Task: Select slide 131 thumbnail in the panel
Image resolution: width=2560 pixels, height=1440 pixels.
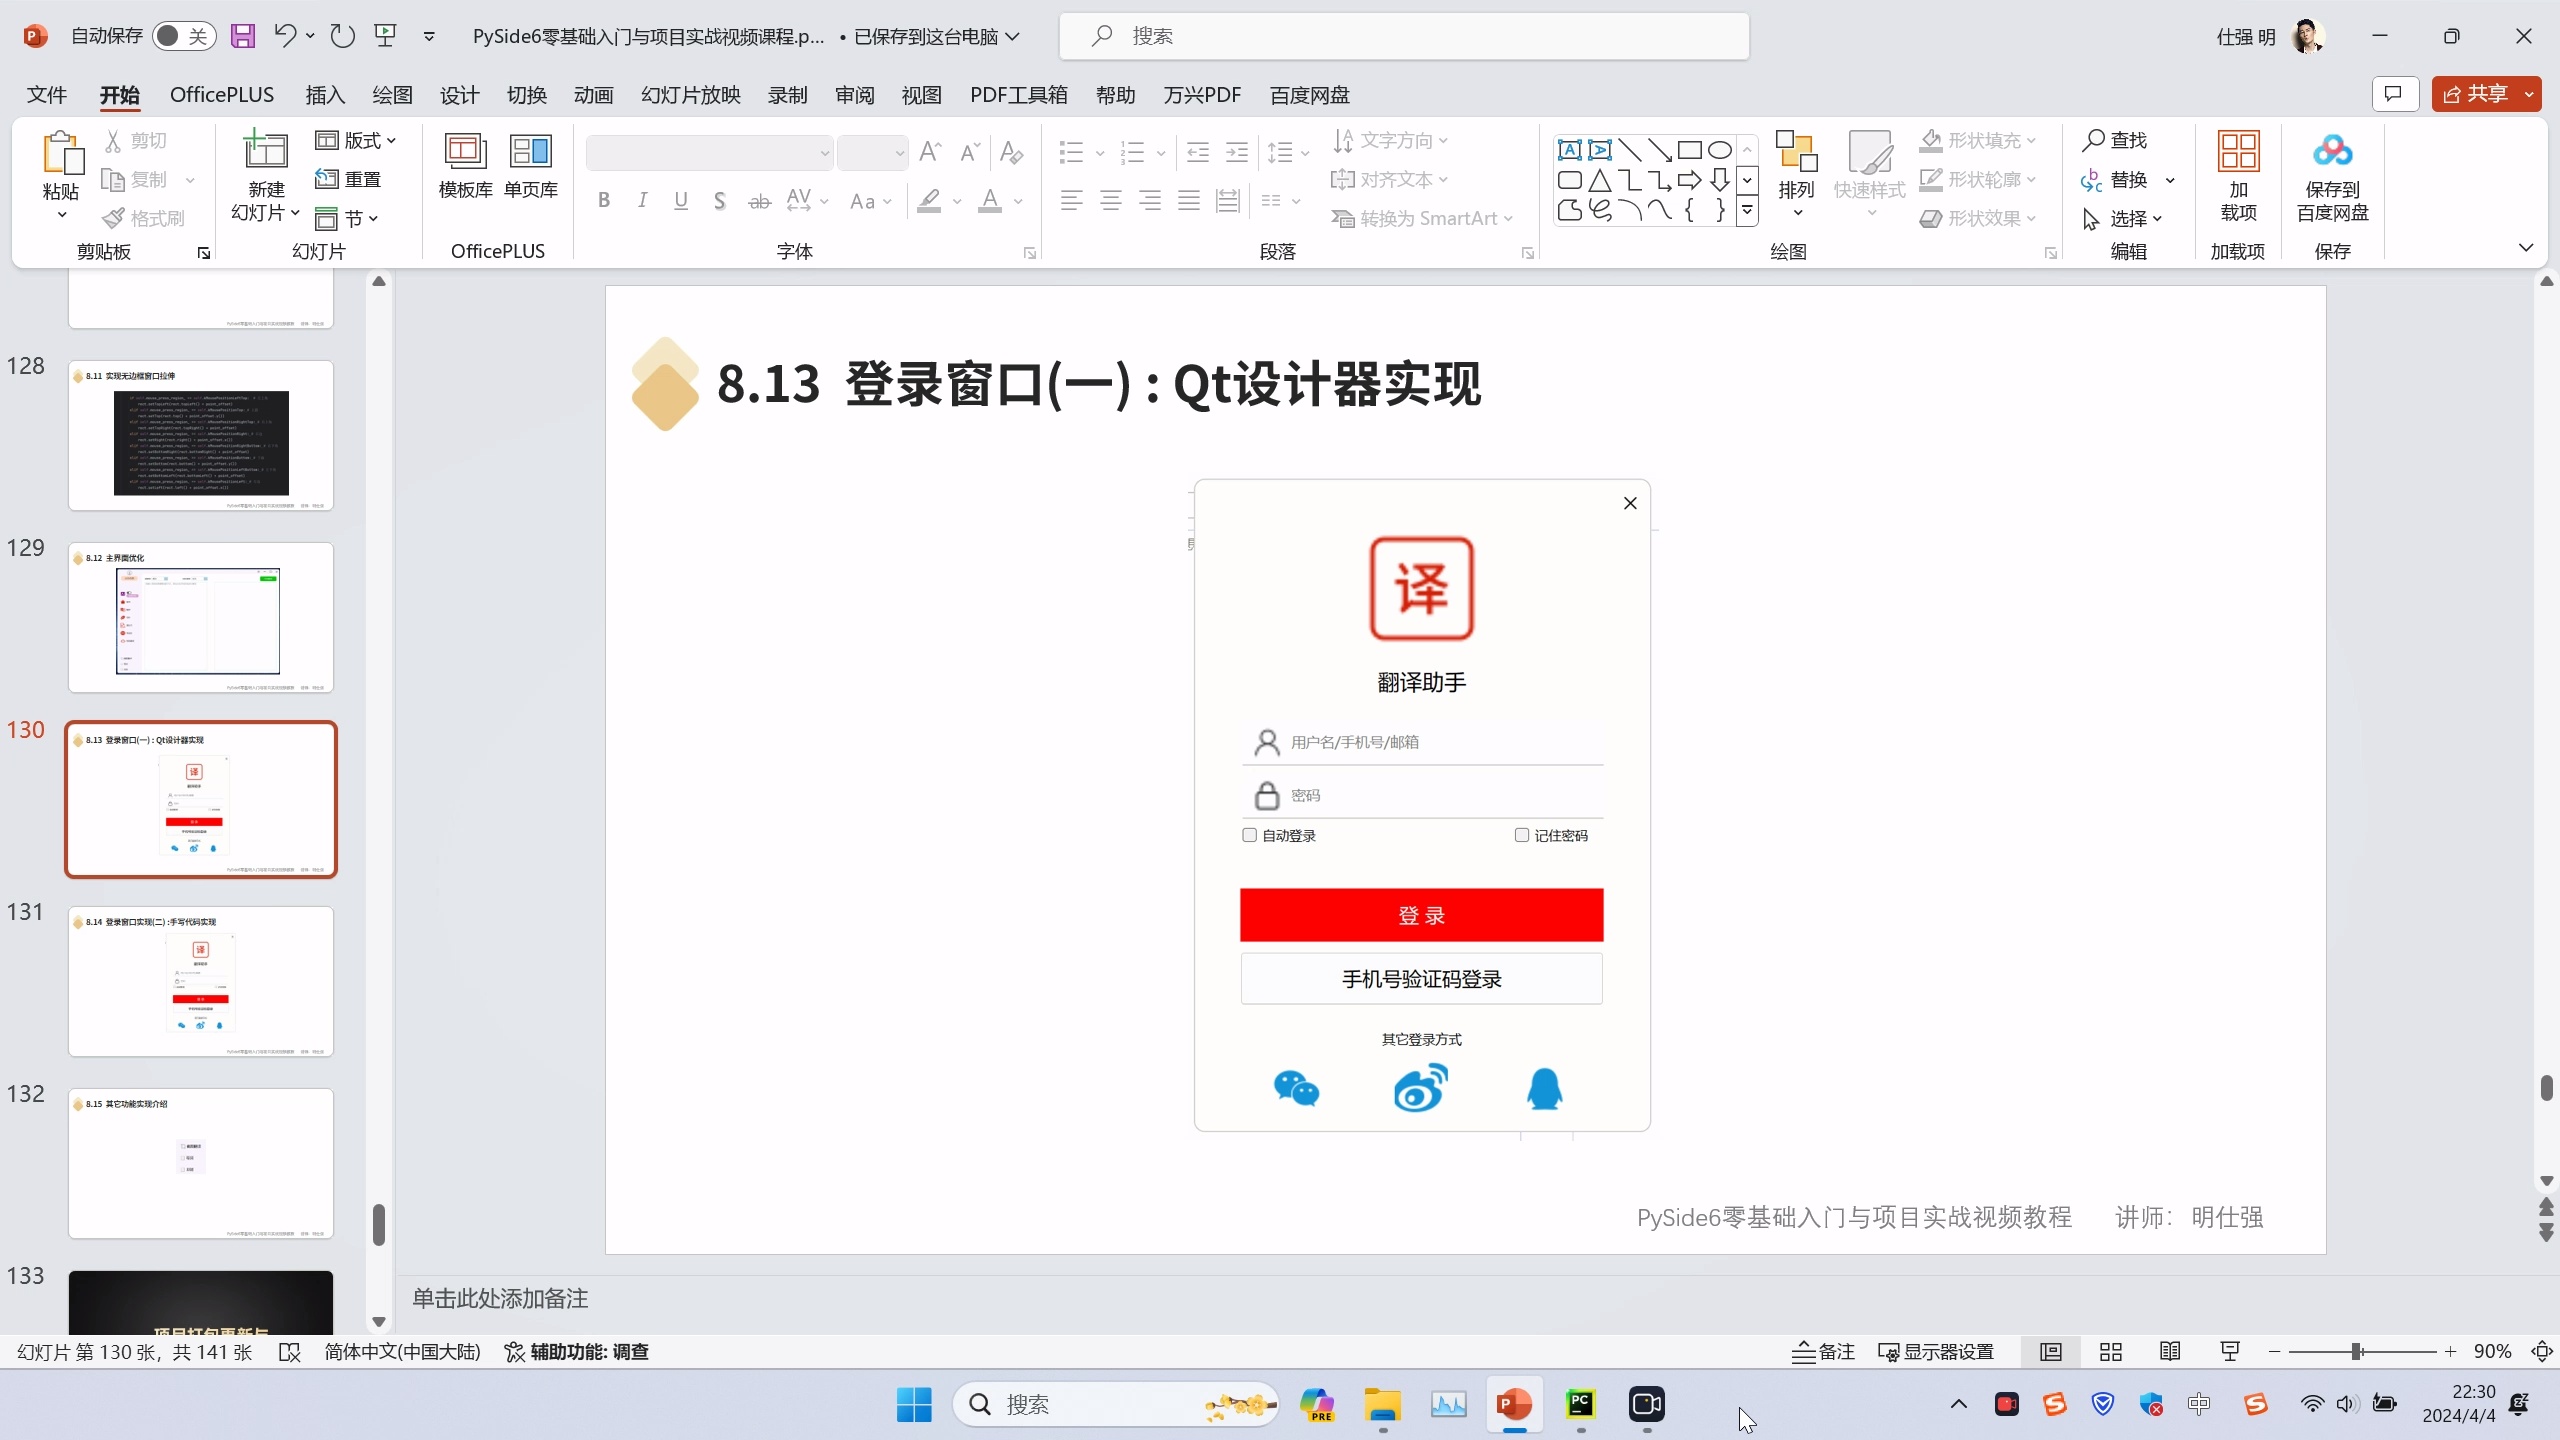Action: 199,982
